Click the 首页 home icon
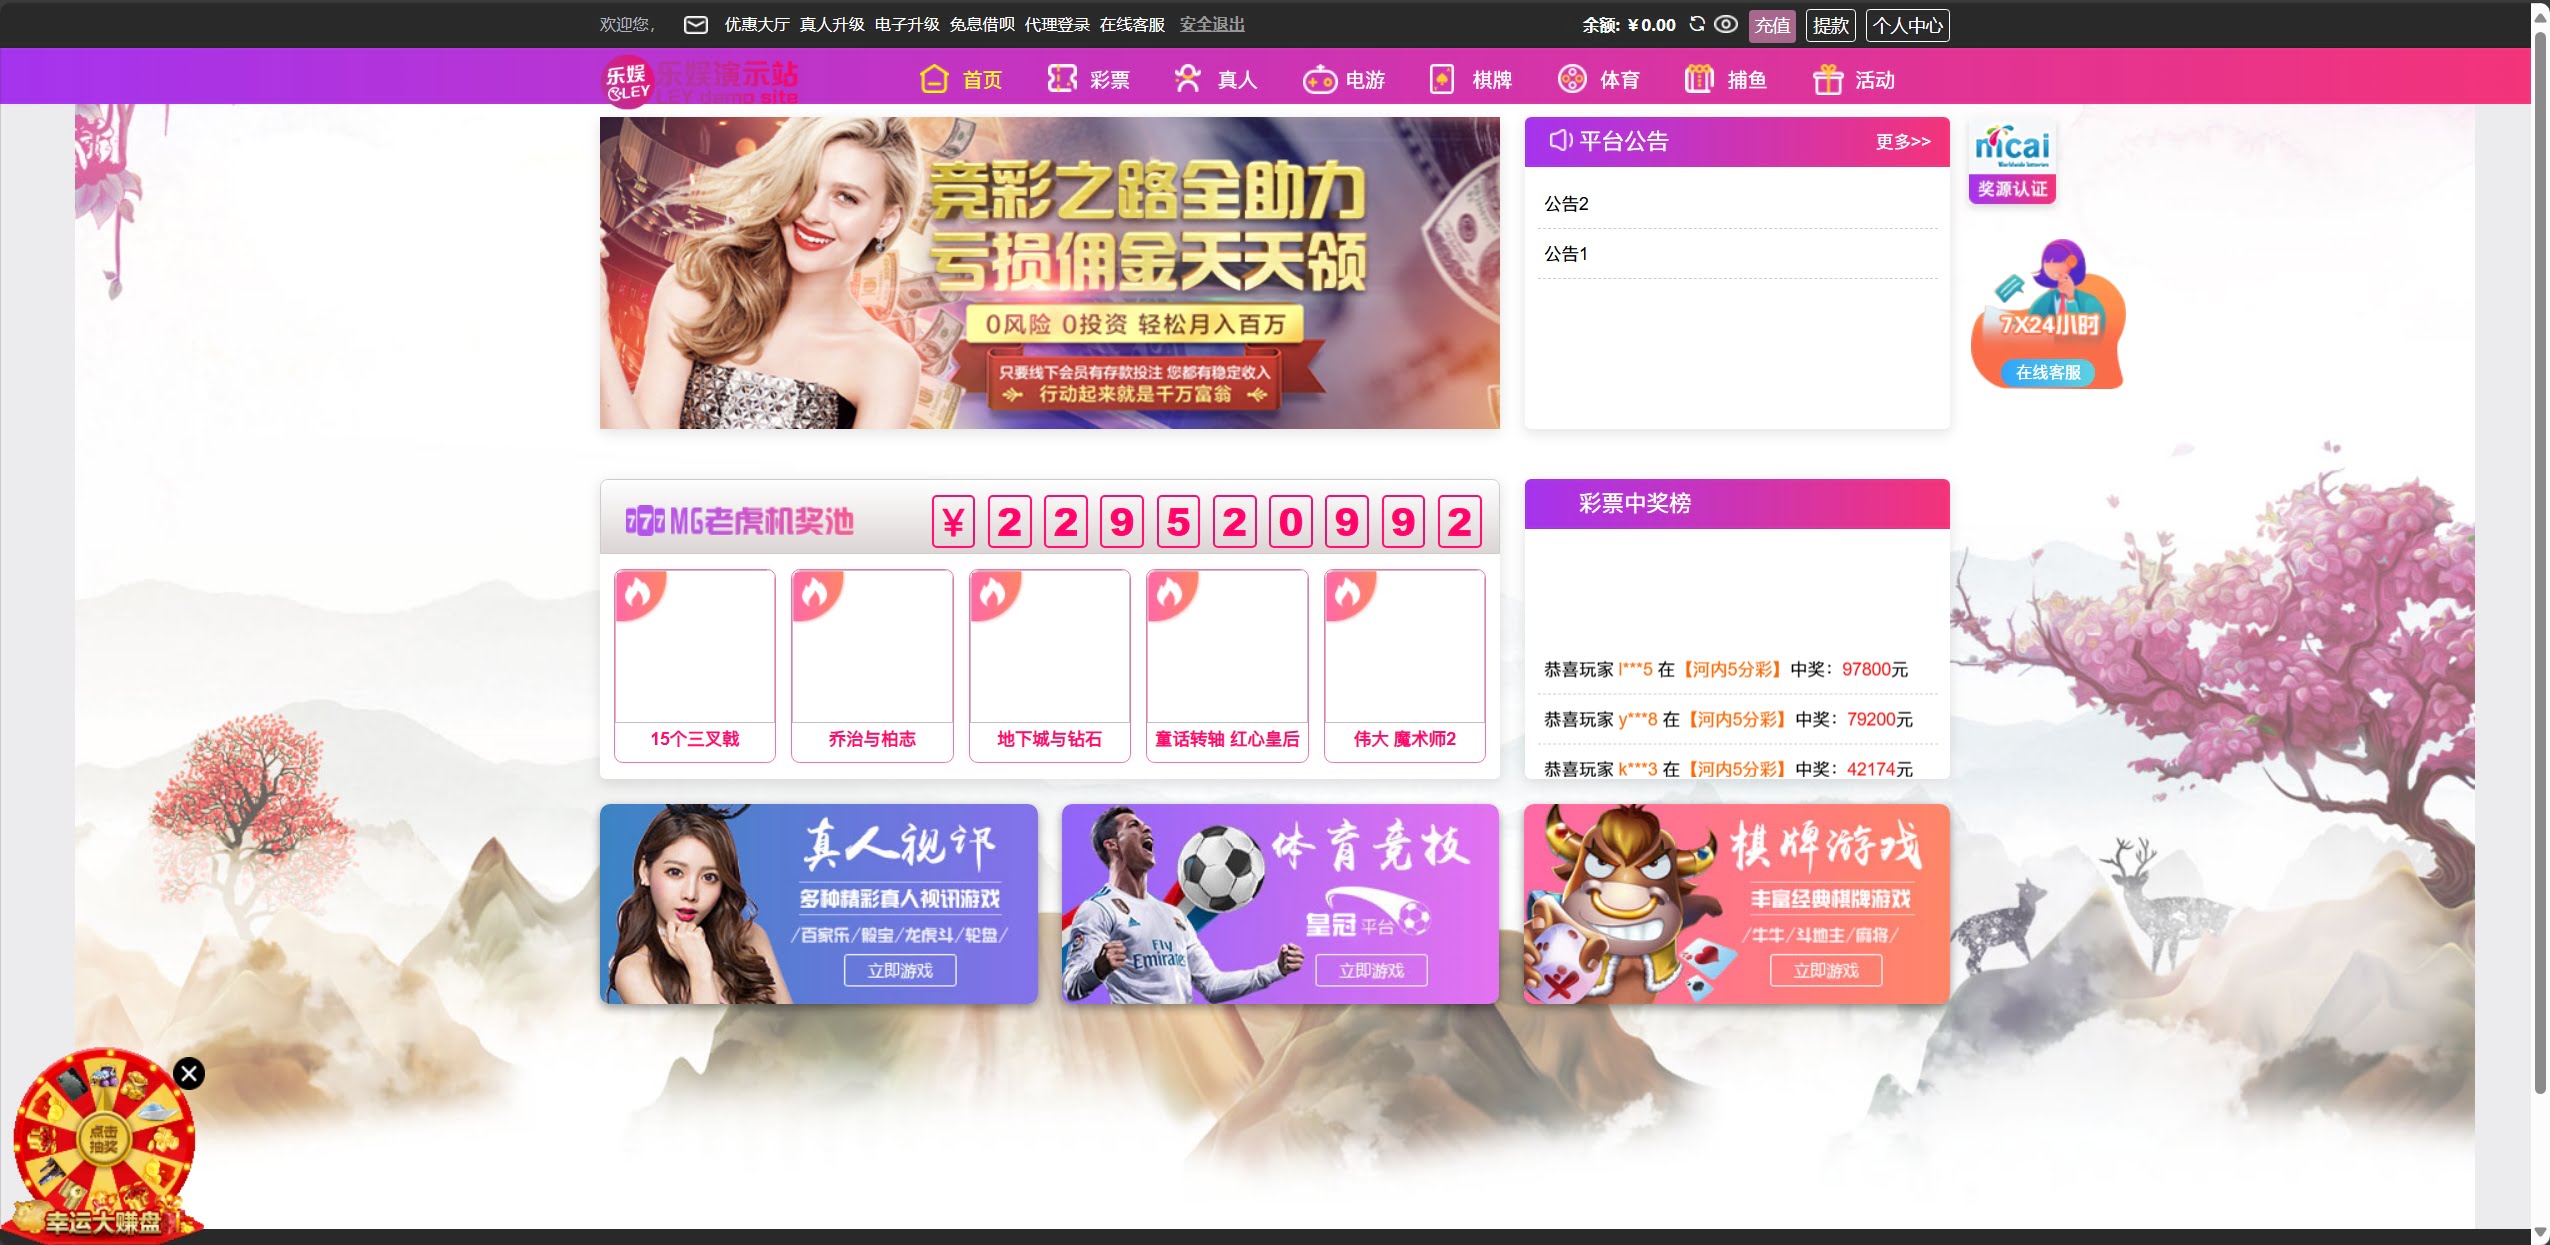This screenshot has width=2550, height=1245. coord(934,79)
